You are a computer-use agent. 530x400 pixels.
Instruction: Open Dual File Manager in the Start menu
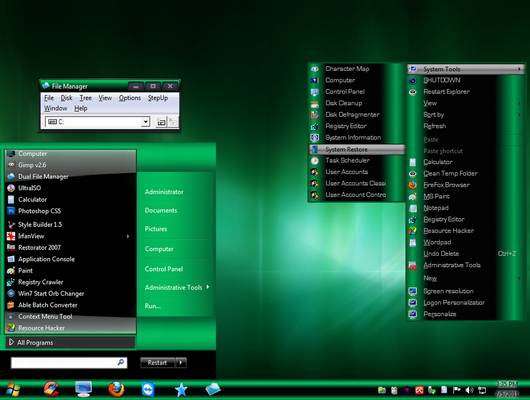tap(70, 177)
